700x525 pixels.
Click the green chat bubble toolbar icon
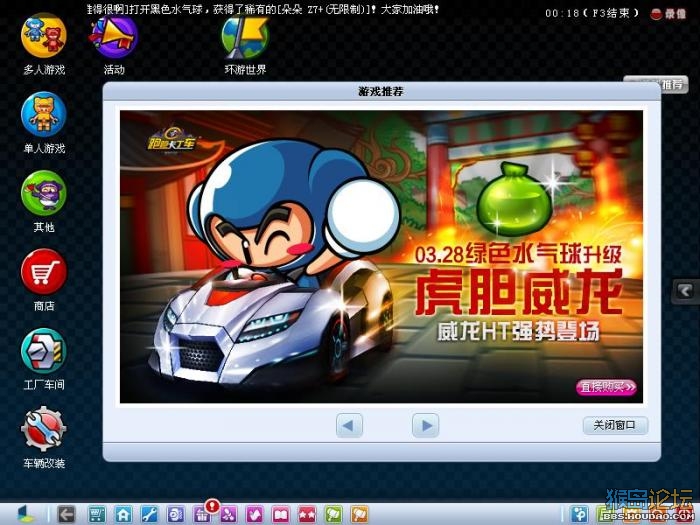(333, 515)
